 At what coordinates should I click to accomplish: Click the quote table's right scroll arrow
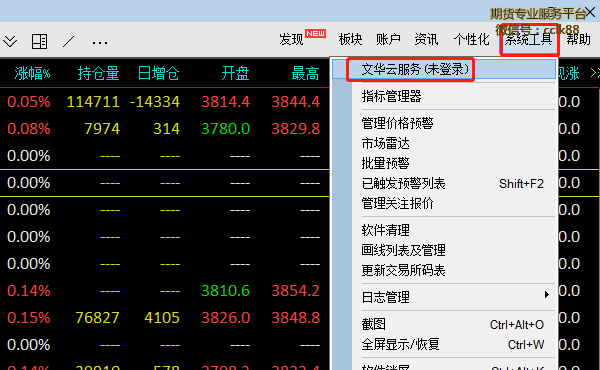tap(595, 73)
